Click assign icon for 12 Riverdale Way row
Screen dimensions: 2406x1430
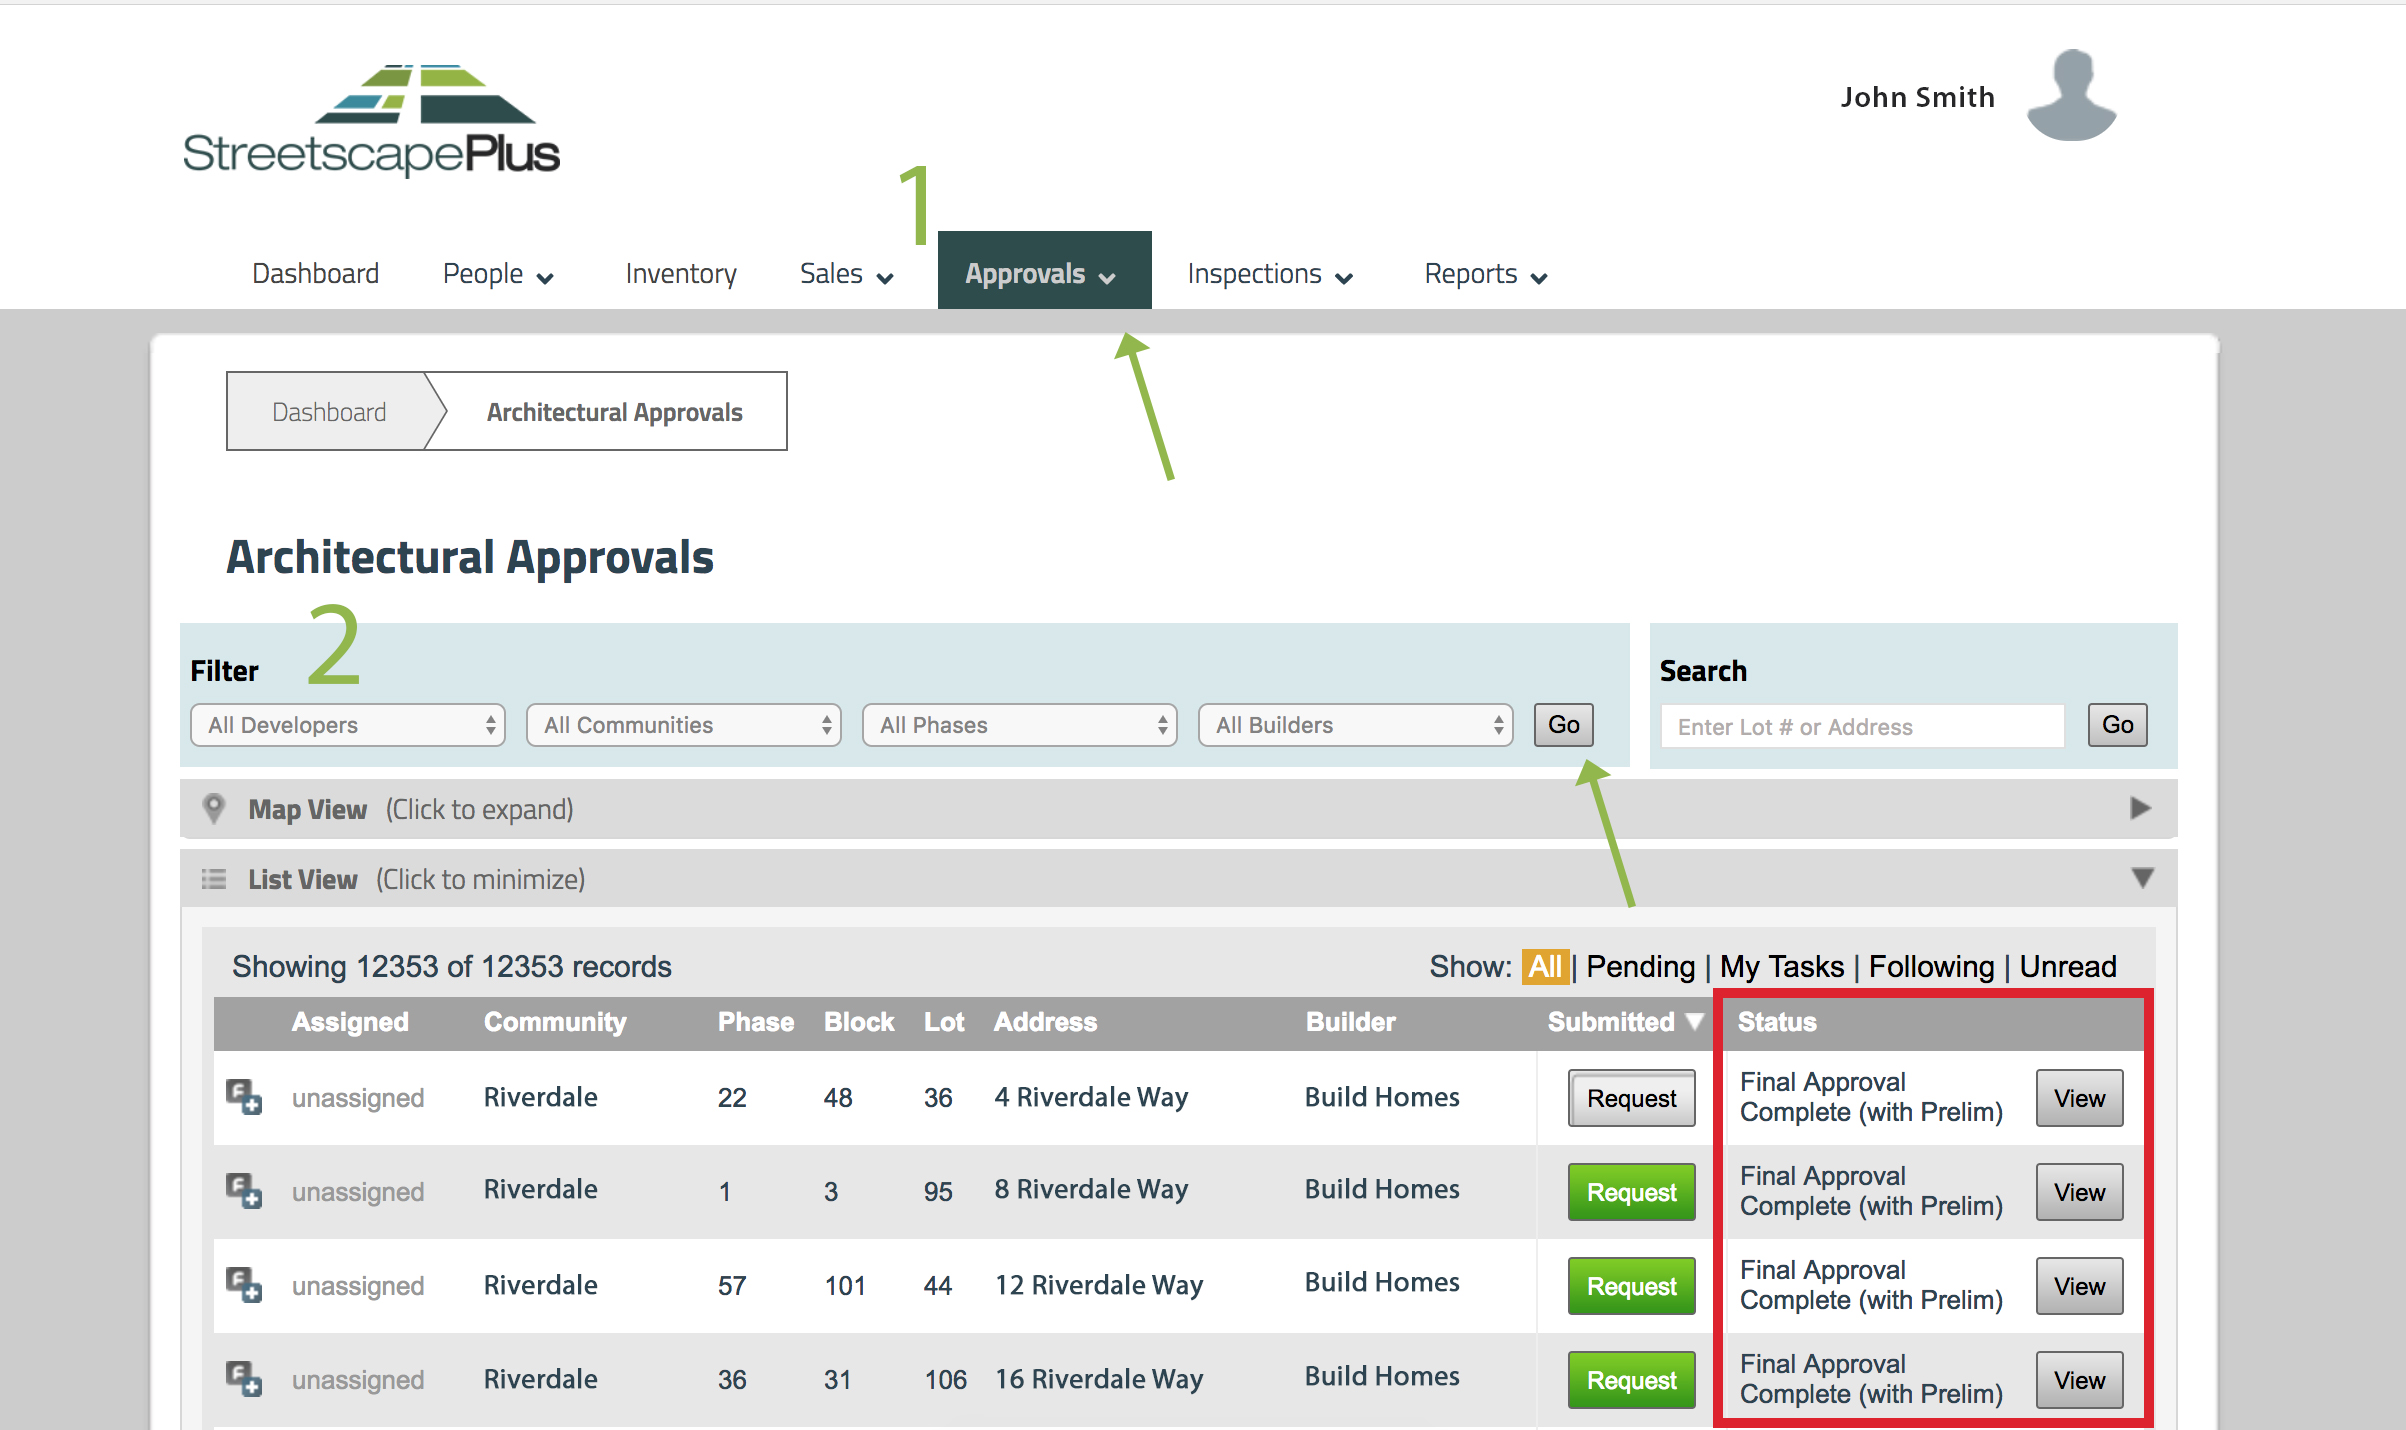pyautogui.click(x=243, y=1285)
